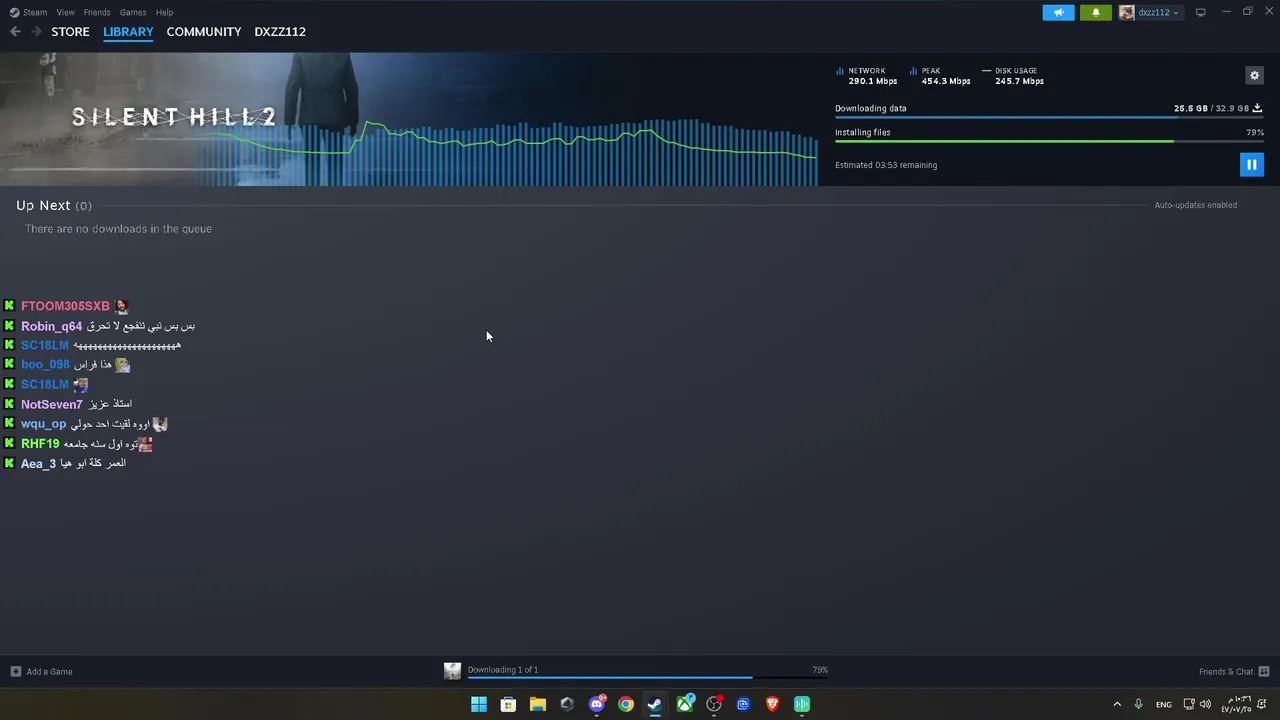The height and width of the screenshot is (720, 1280).
Task: Click the Kick badge next to Aea_3
Action: (x=9, y=463)
